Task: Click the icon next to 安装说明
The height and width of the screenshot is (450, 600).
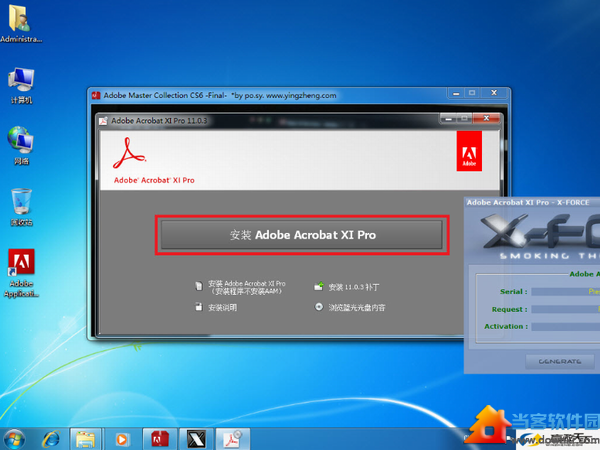Action: (199, 307)
